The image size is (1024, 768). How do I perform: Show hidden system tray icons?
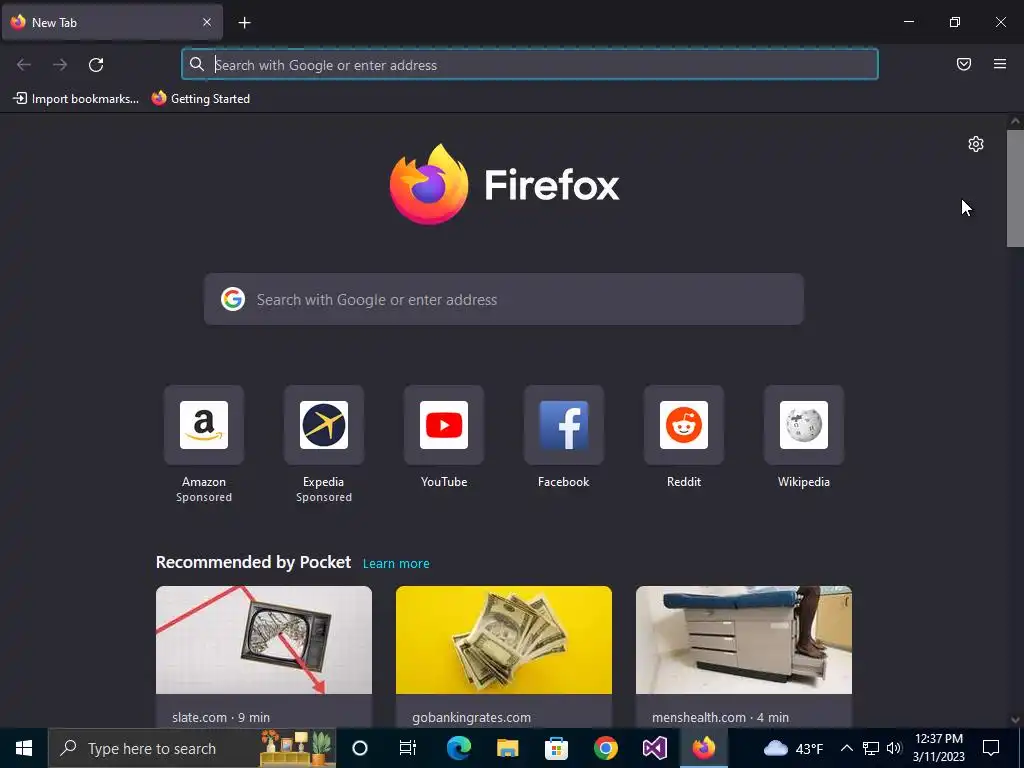point(846,748)
